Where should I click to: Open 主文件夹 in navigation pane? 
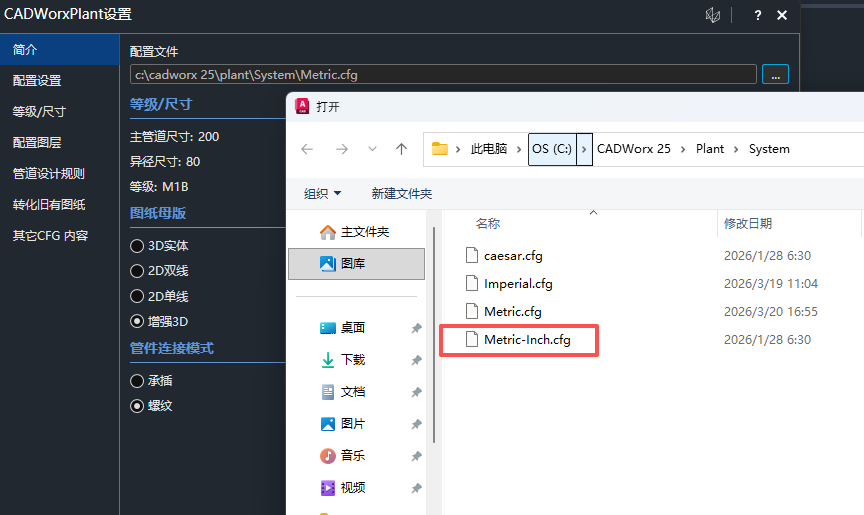(x=356, y=232)
